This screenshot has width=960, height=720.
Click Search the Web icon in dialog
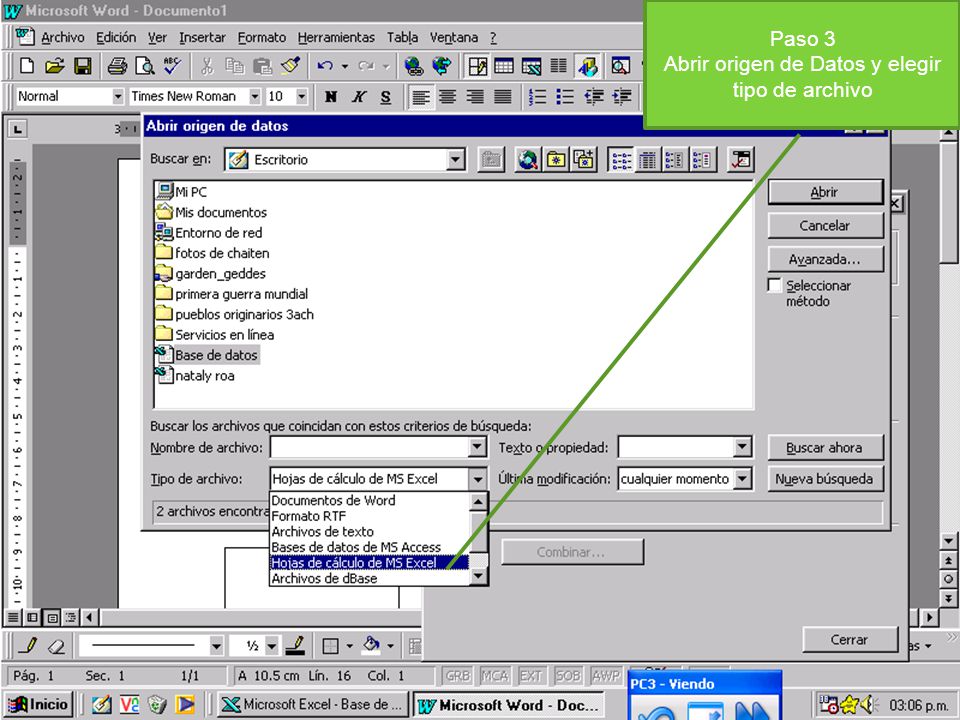[x=528, y=160]
